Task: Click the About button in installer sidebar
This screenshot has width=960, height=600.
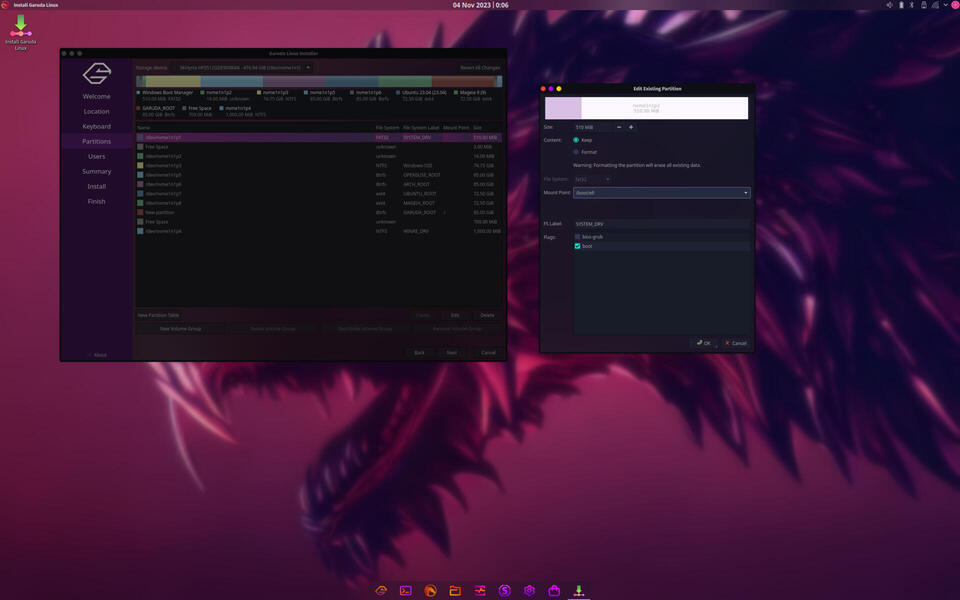Action: coord(97,355)
